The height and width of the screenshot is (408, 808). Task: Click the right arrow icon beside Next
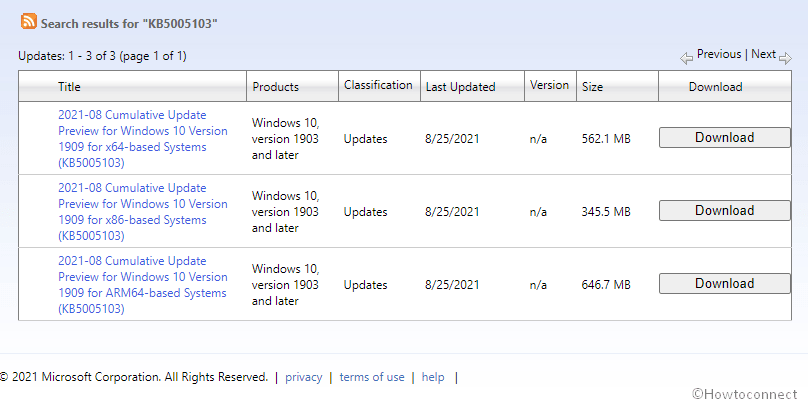785,58
